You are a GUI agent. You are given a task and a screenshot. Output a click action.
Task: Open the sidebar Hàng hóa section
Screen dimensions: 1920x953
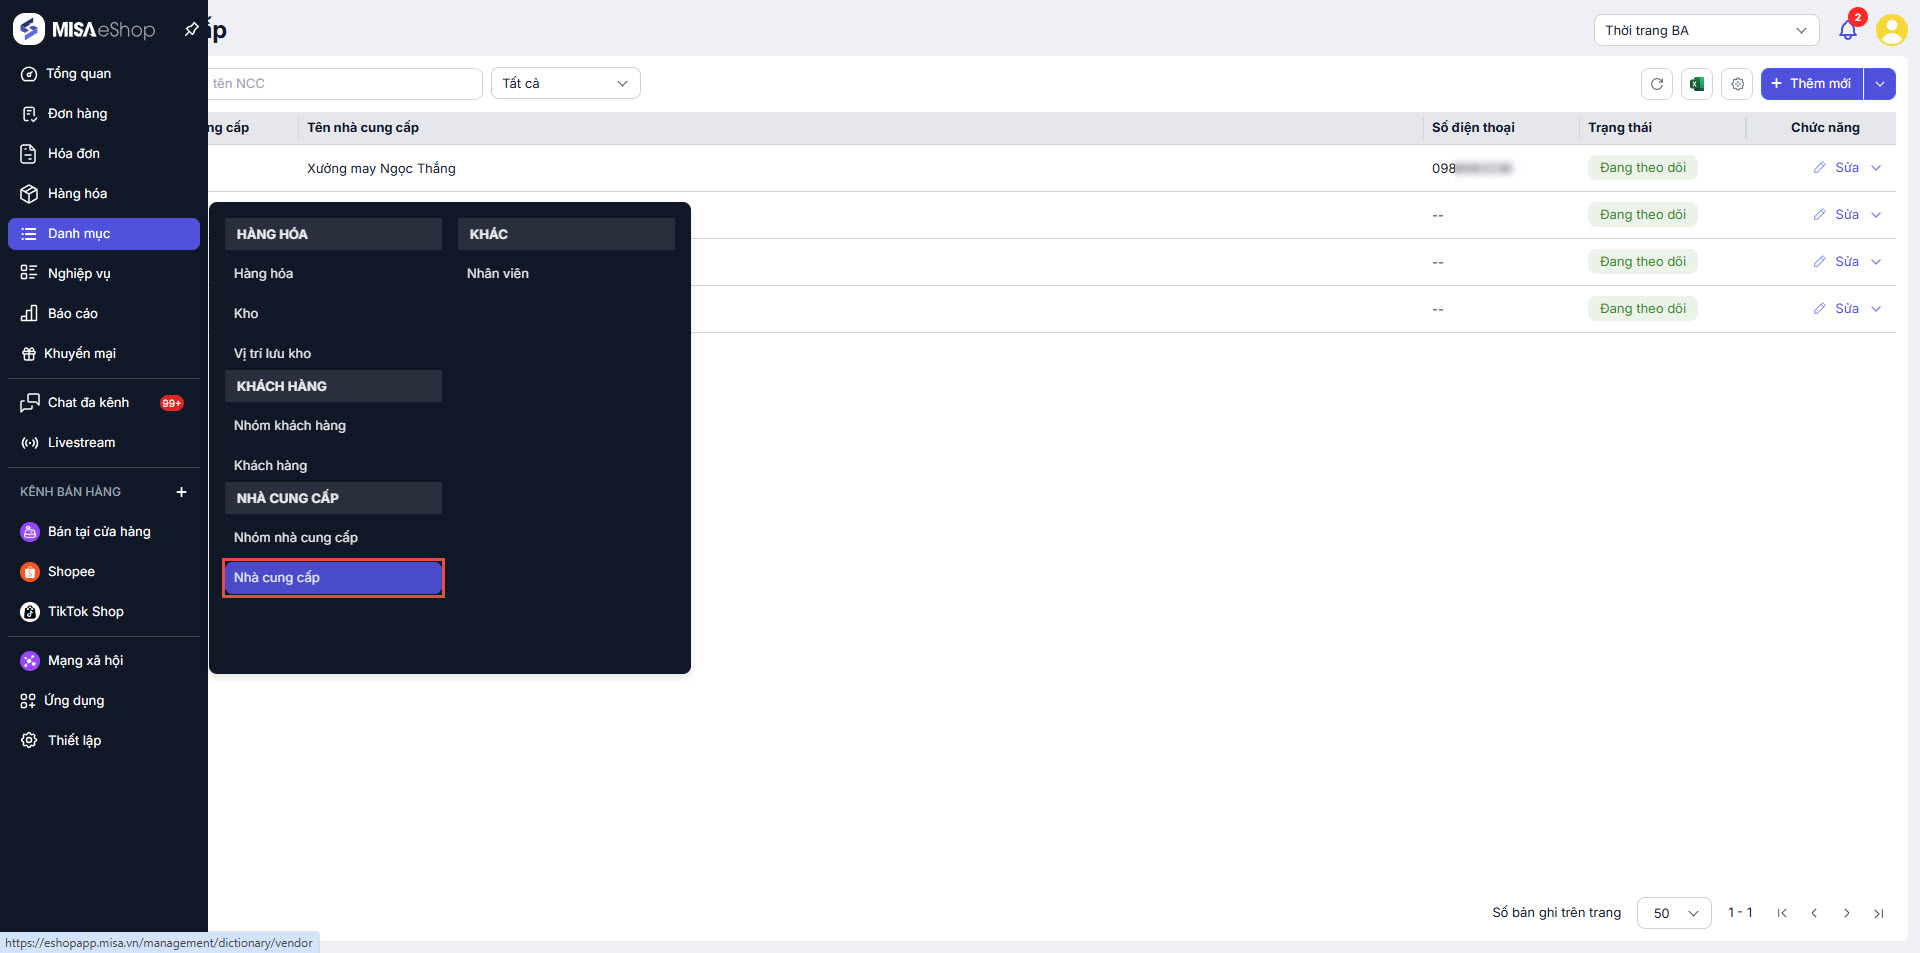[104, 194]
